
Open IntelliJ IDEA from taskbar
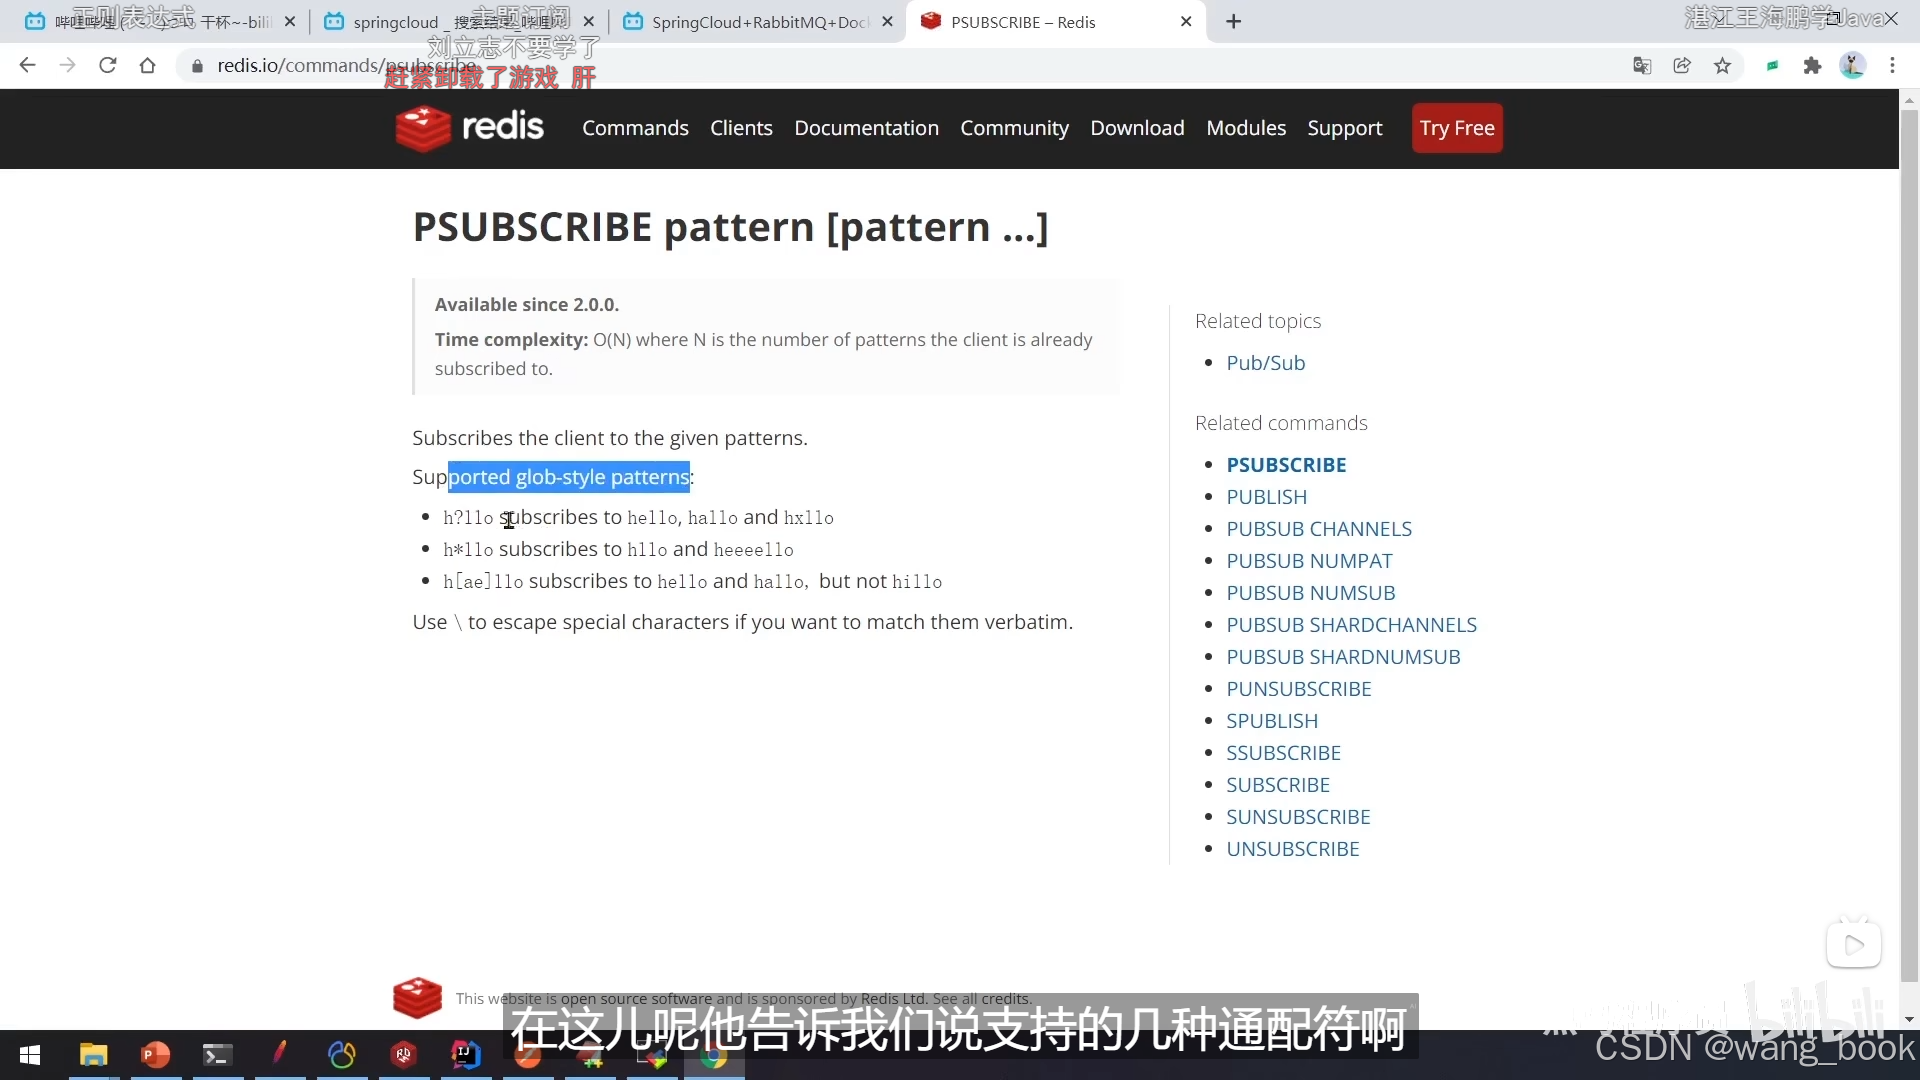(x=465, y=1055)
